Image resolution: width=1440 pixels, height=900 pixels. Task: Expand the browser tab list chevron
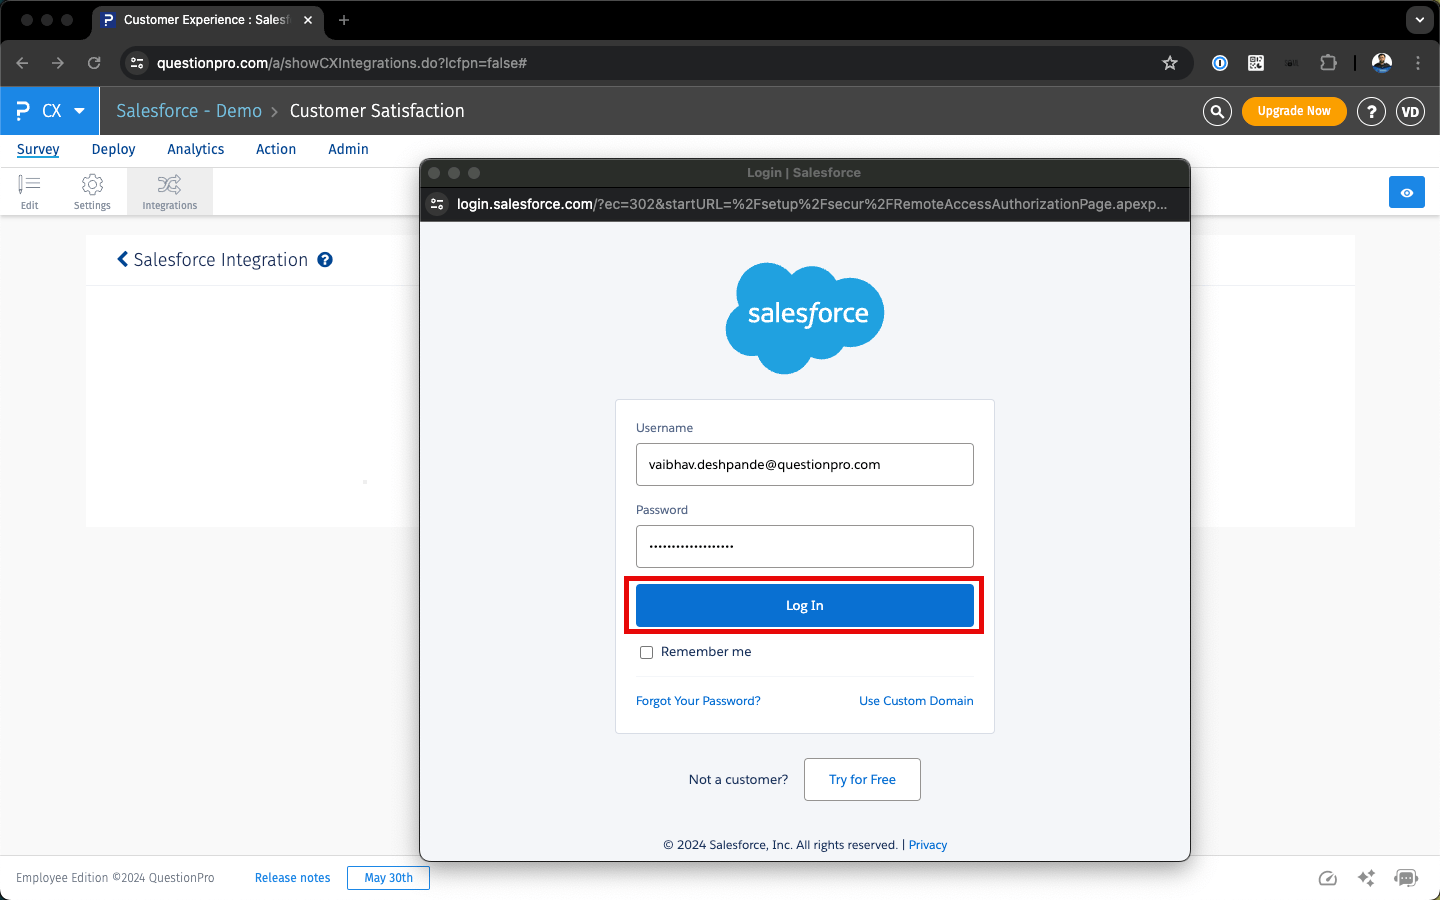tap(1419, 20)
